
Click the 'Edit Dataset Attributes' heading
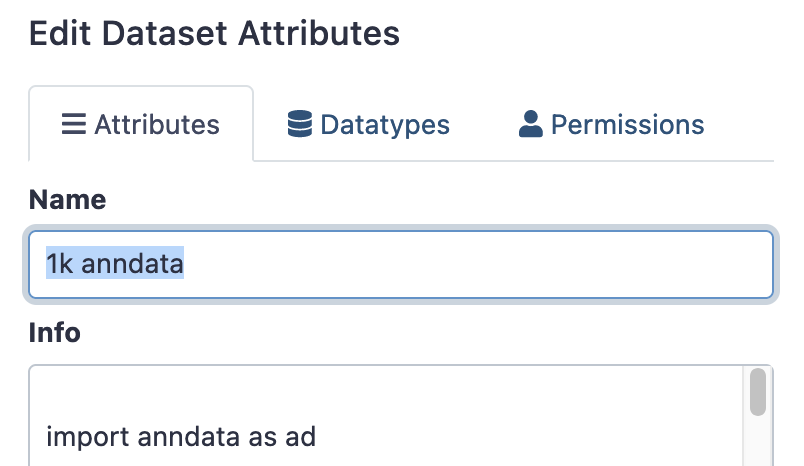pyautogui.click(x=214, y=33)
